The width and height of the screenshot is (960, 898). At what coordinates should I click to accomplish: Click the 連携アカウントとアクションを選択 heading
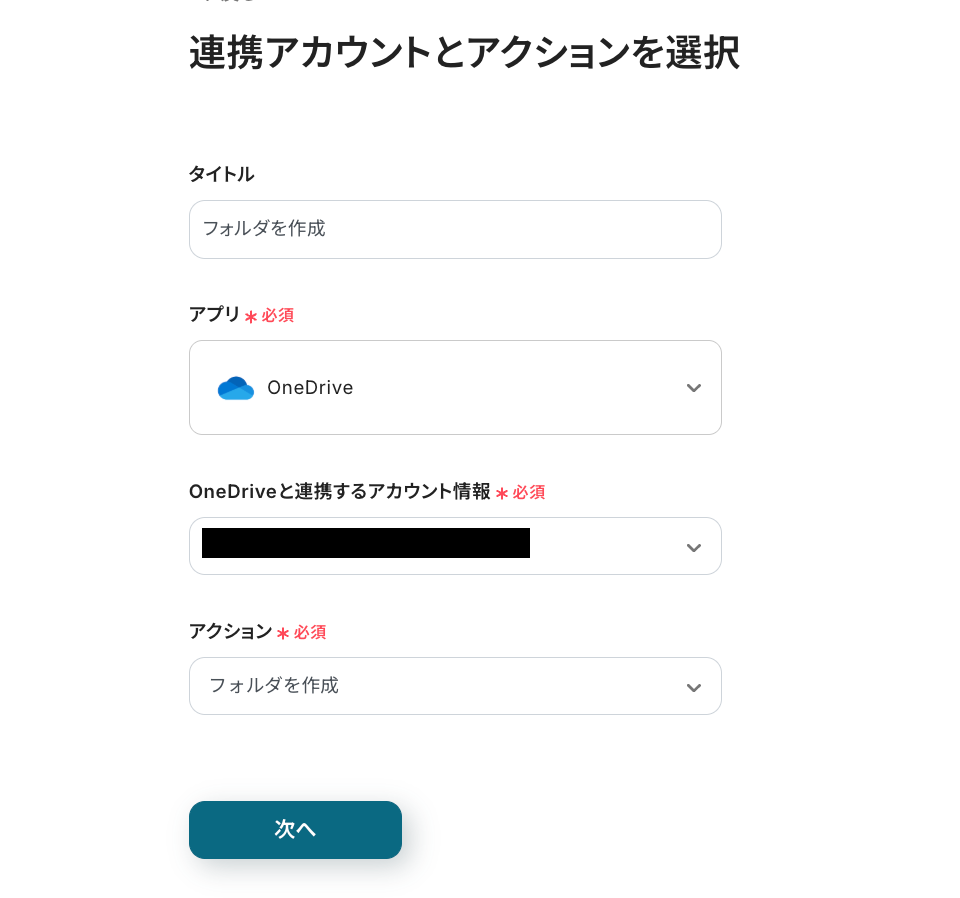464,53
